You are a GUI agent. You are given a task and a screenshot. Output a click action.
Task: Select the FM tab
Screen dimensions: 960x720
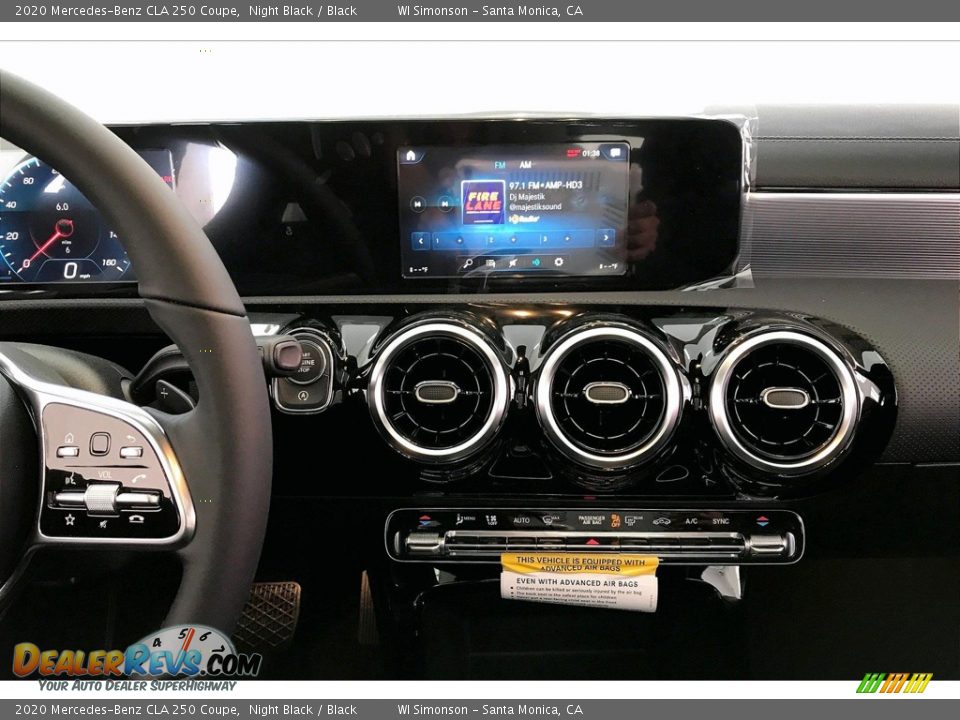click(500, 165)
